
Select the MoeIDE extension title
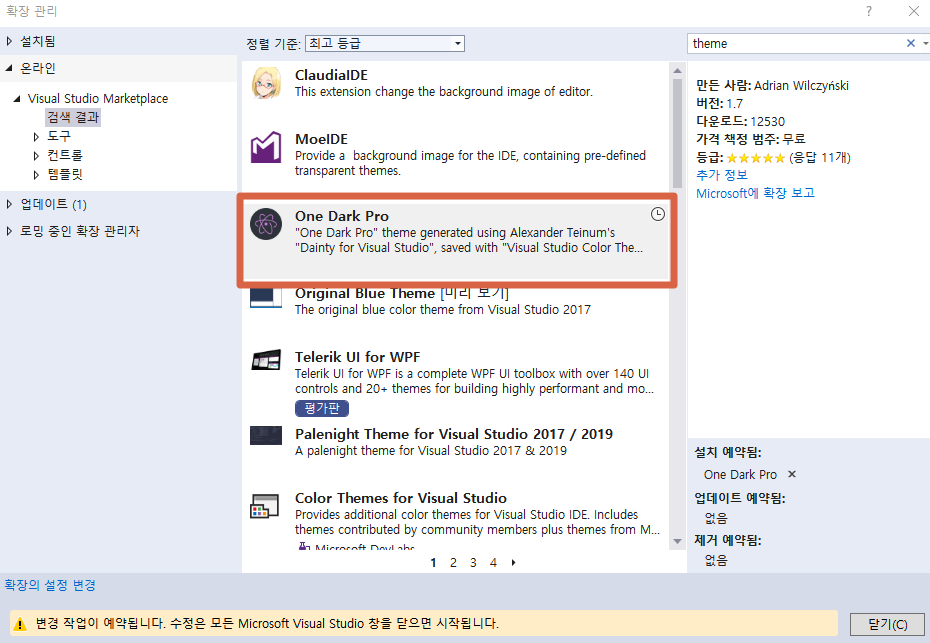[321, 139]
